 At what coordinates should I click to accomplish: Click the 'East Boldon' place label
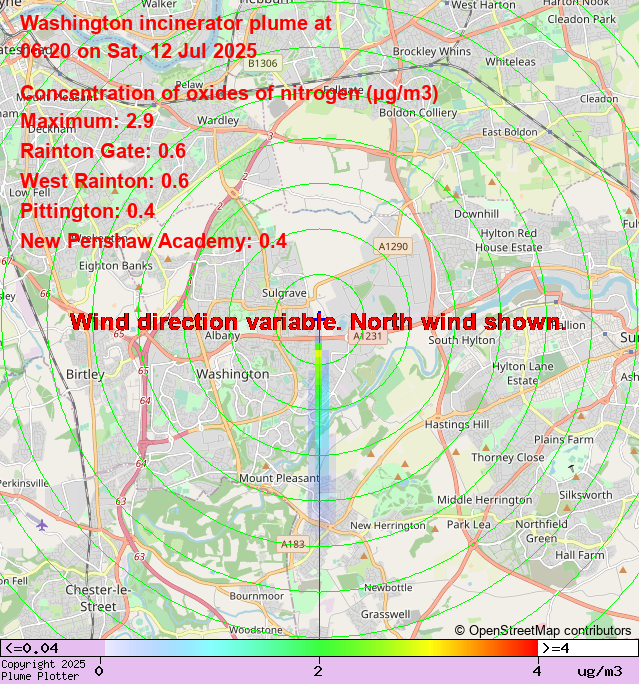coord(509,132)
